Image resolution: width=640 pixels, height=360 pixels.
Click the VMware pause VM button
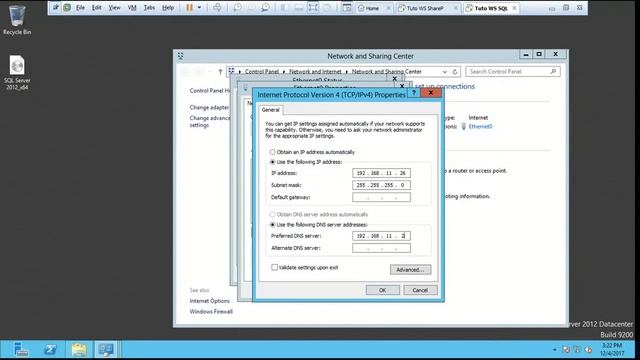(189, 7)
